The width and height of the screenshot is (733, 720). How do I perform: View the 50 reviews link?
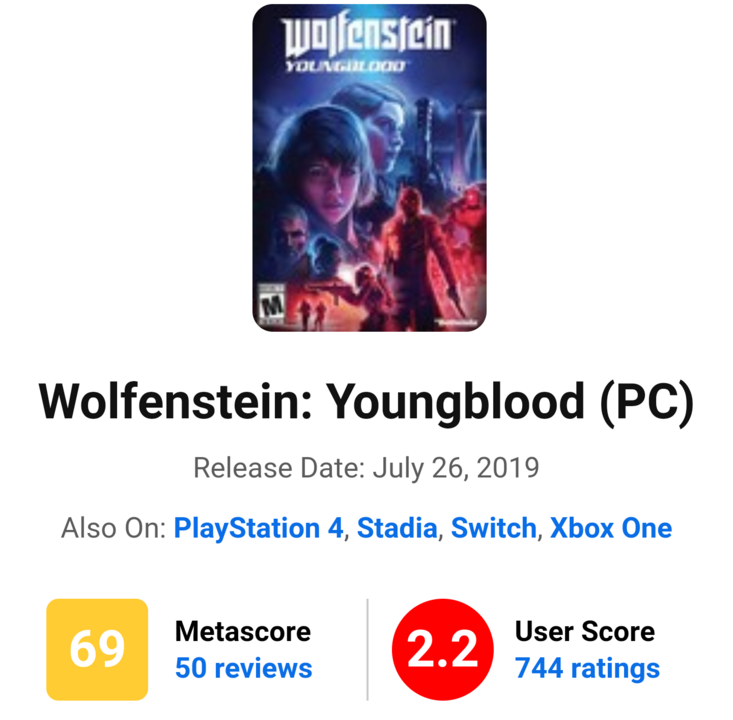[x=244, y=668]
